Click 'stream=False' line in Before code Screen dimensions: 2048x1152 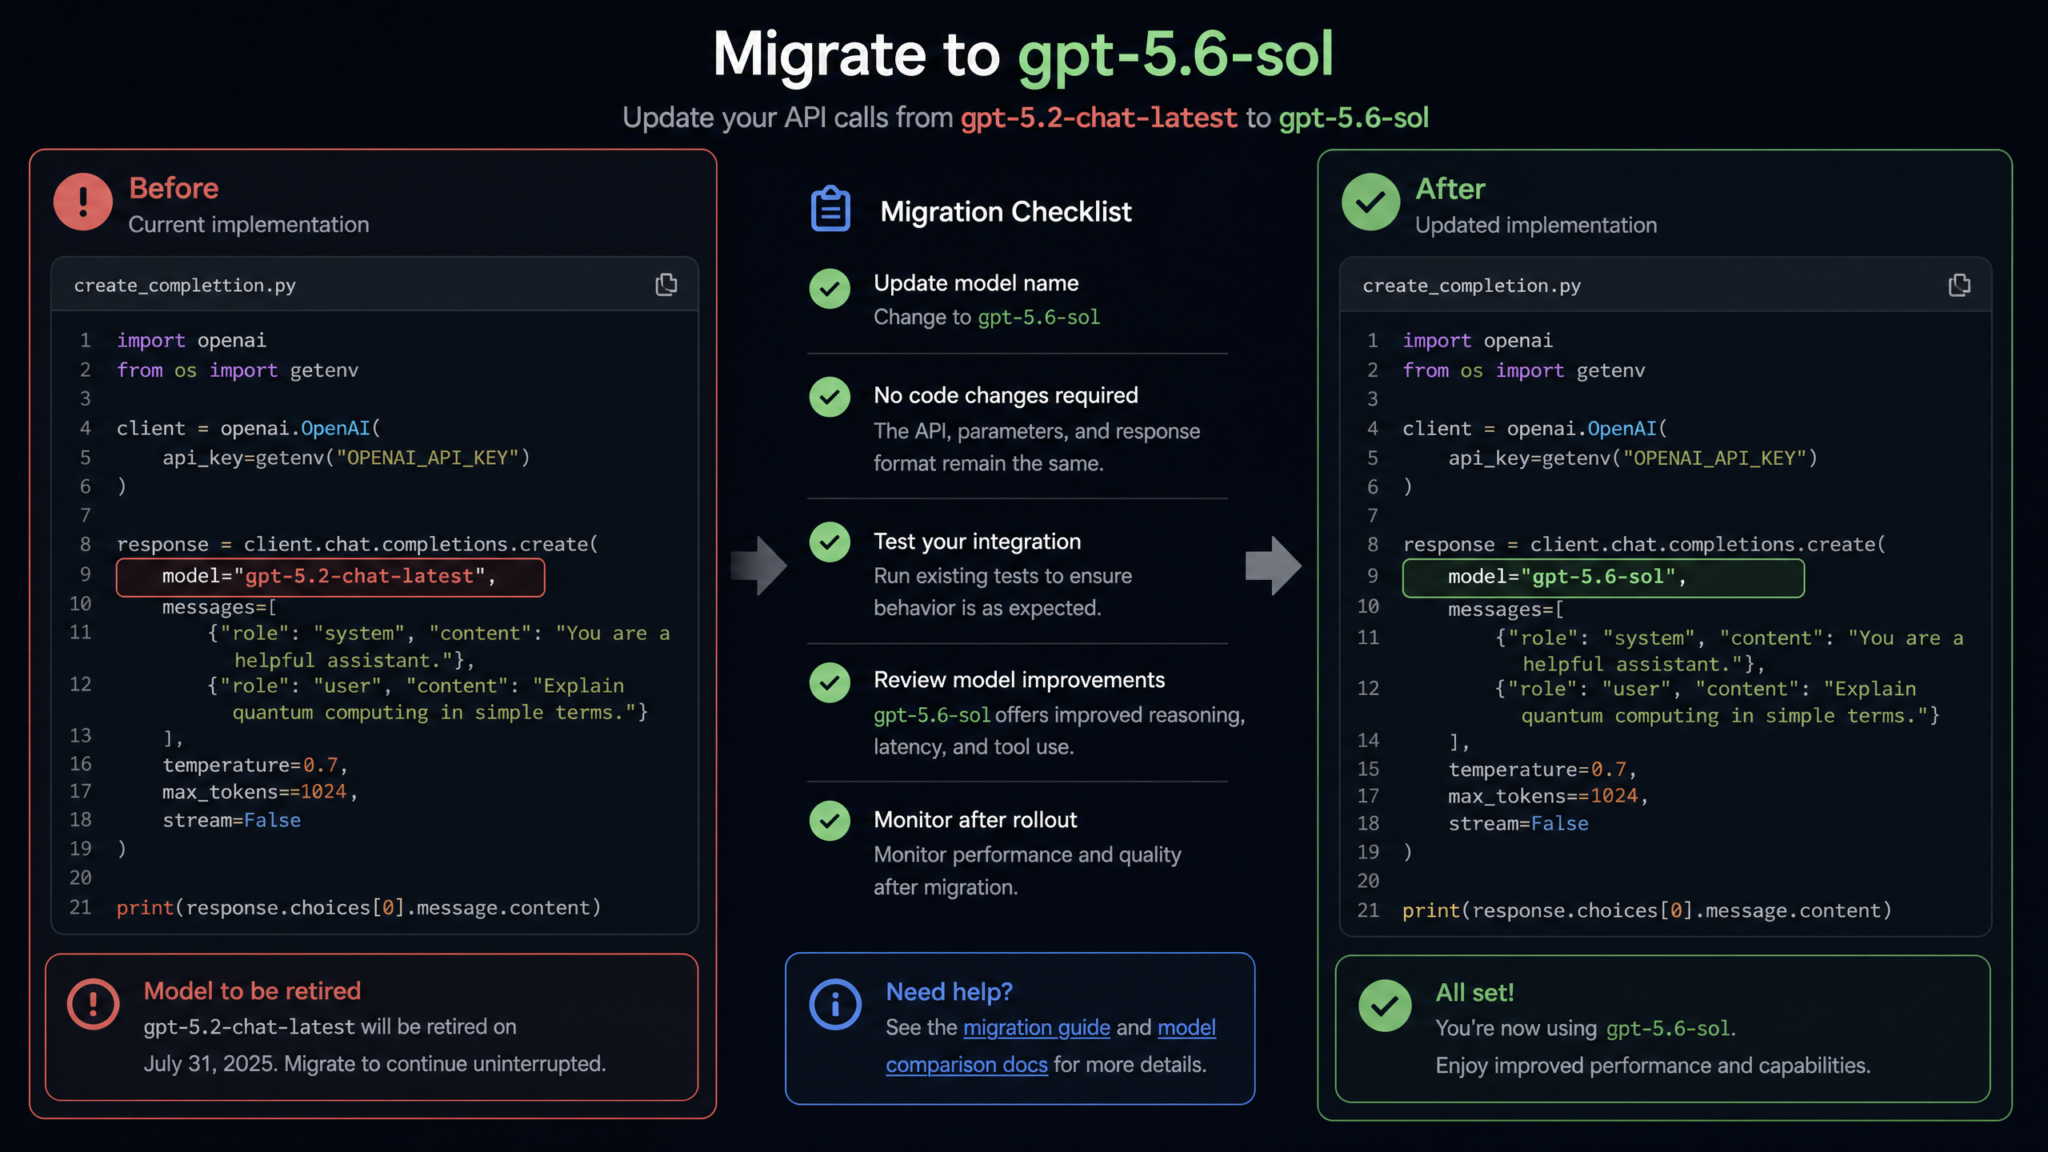click(232, 821)
